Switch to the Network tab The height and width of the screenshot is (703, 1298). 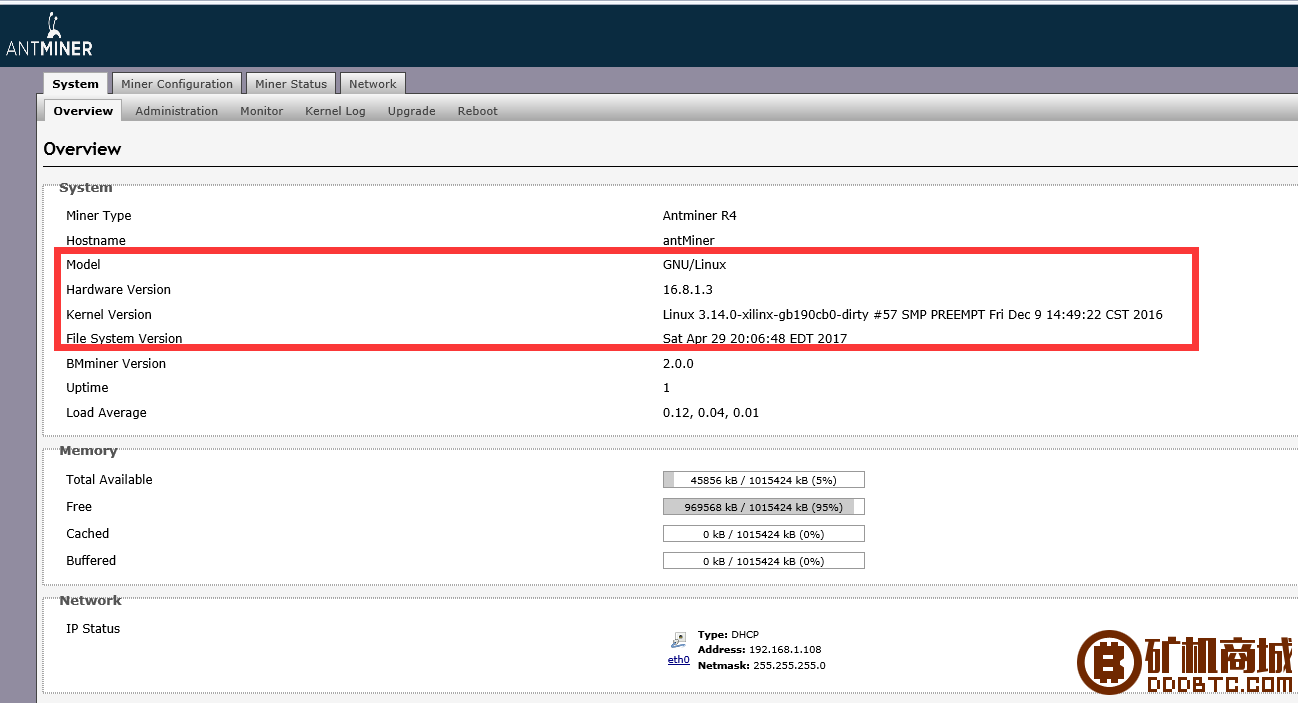[373, 84]
